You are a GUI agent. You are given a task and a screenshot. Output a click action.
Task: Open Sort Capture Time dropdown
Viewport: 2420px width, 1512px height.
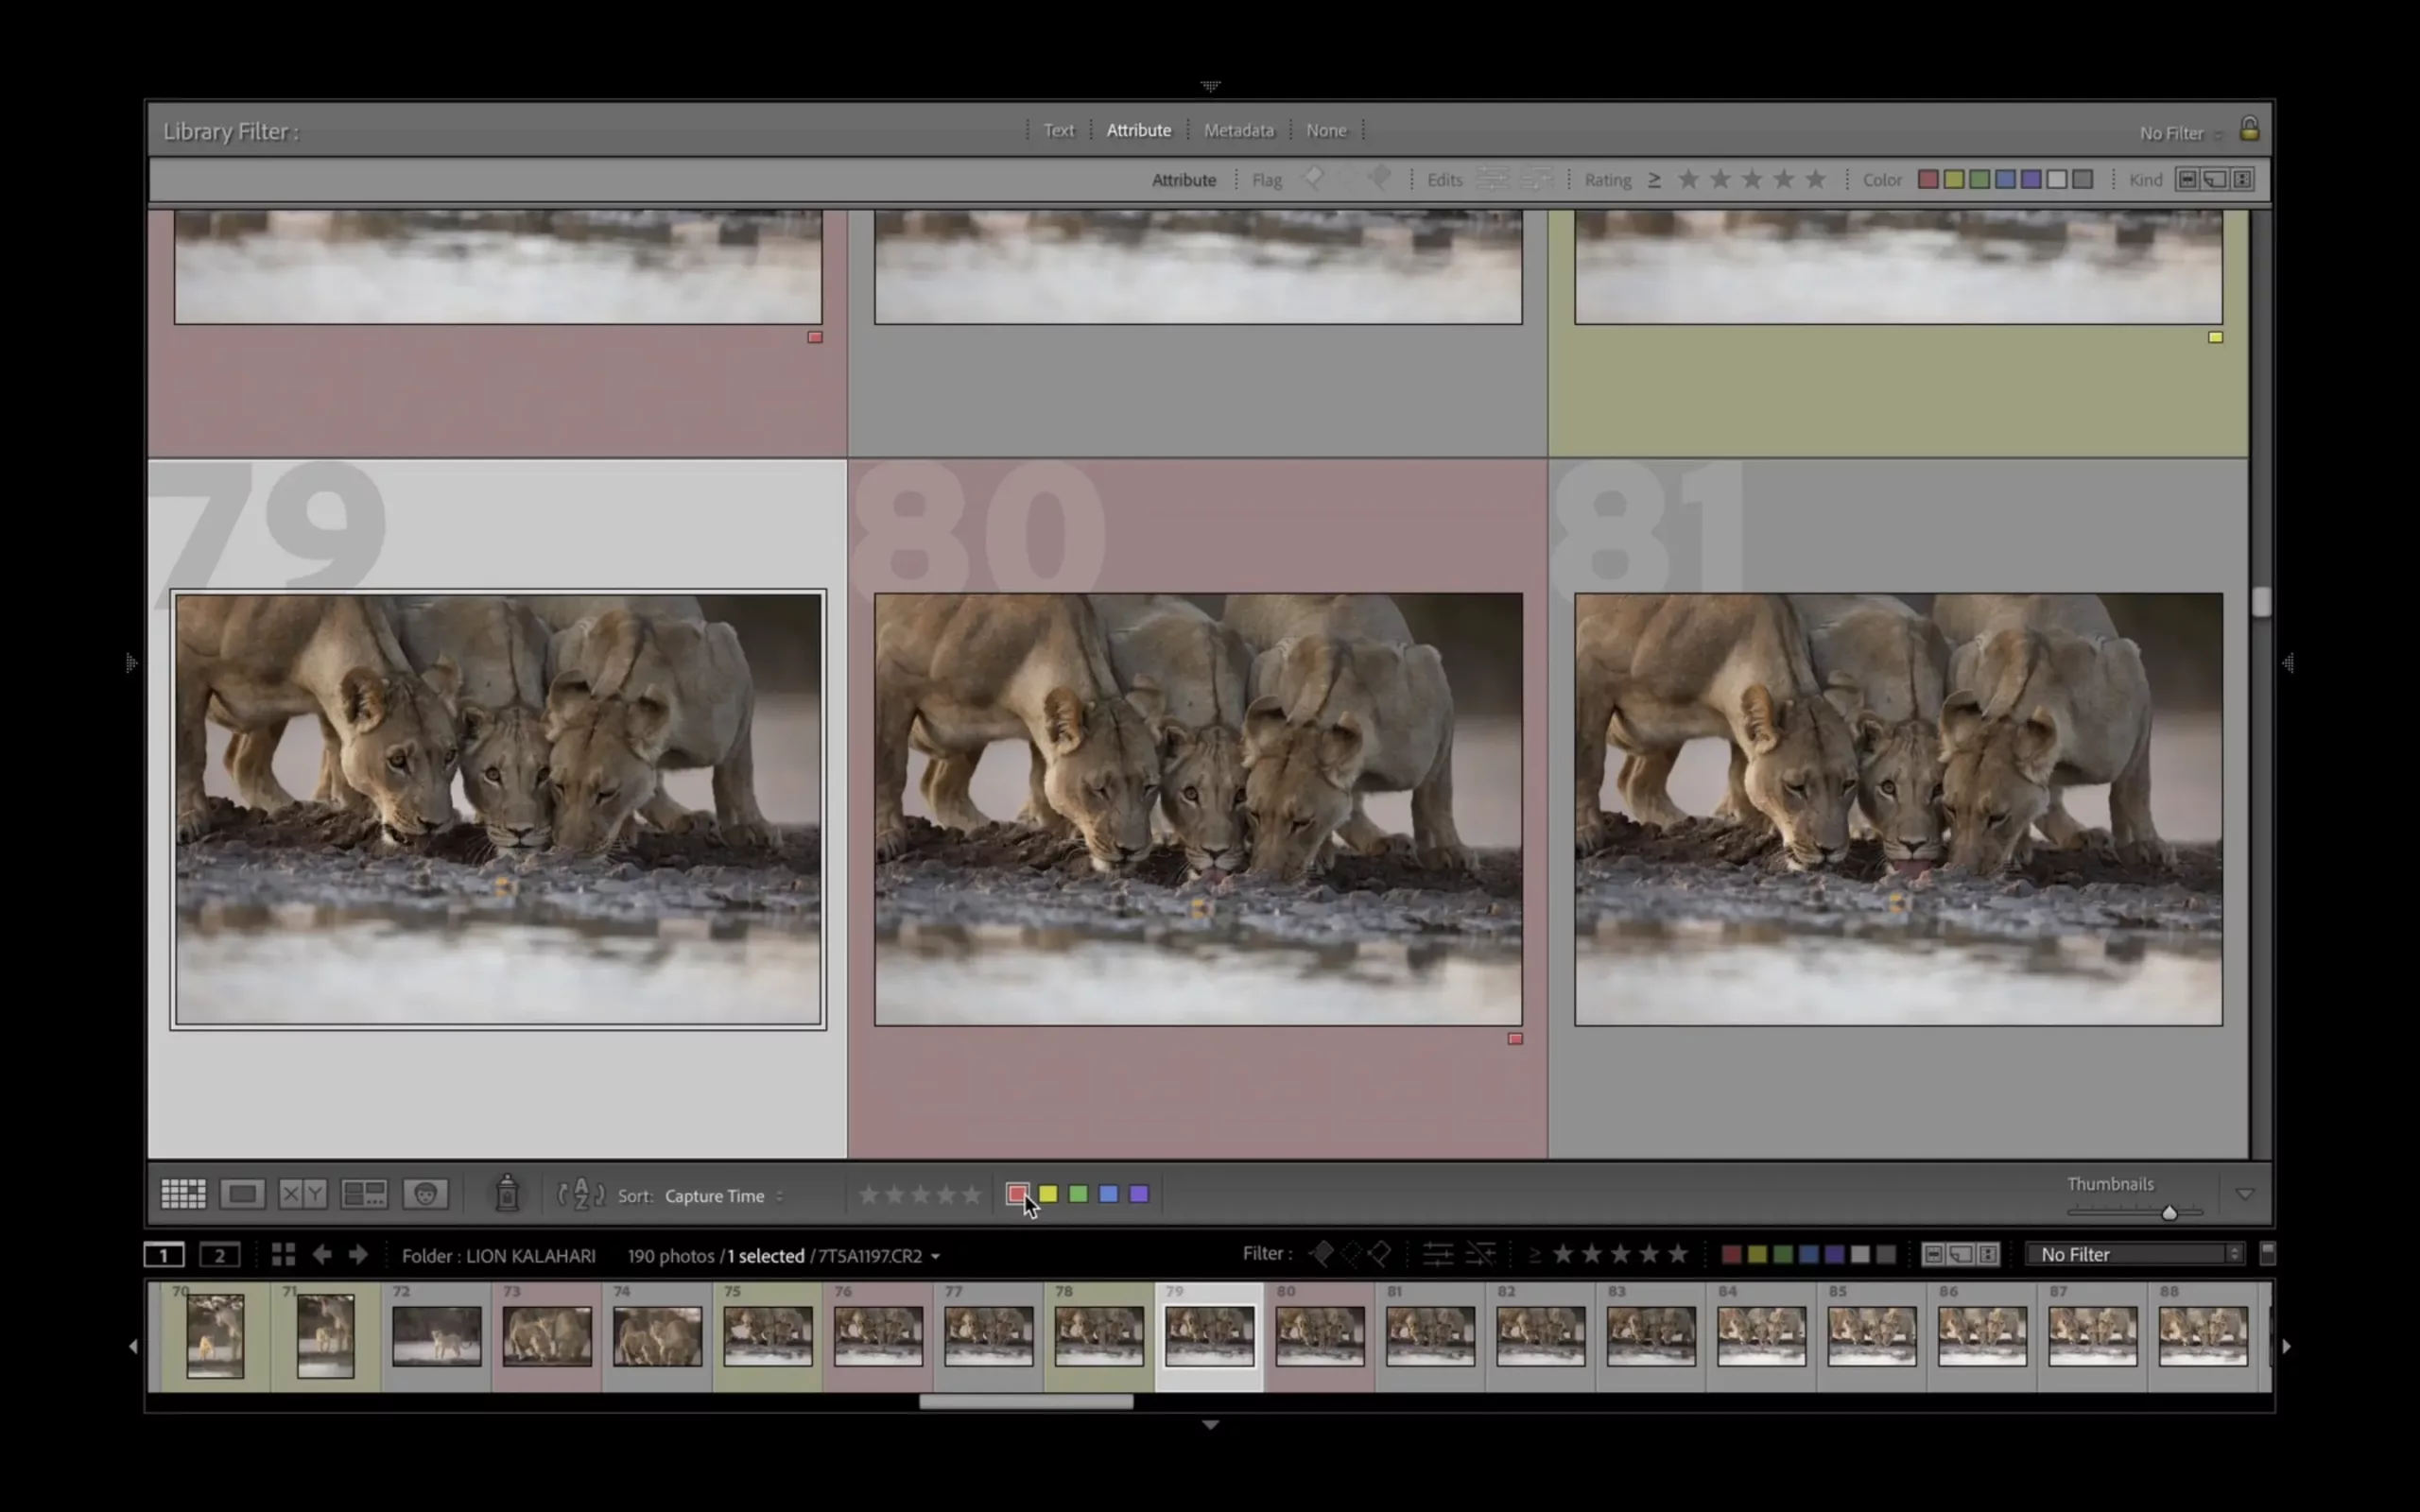tap(724, 1195)
